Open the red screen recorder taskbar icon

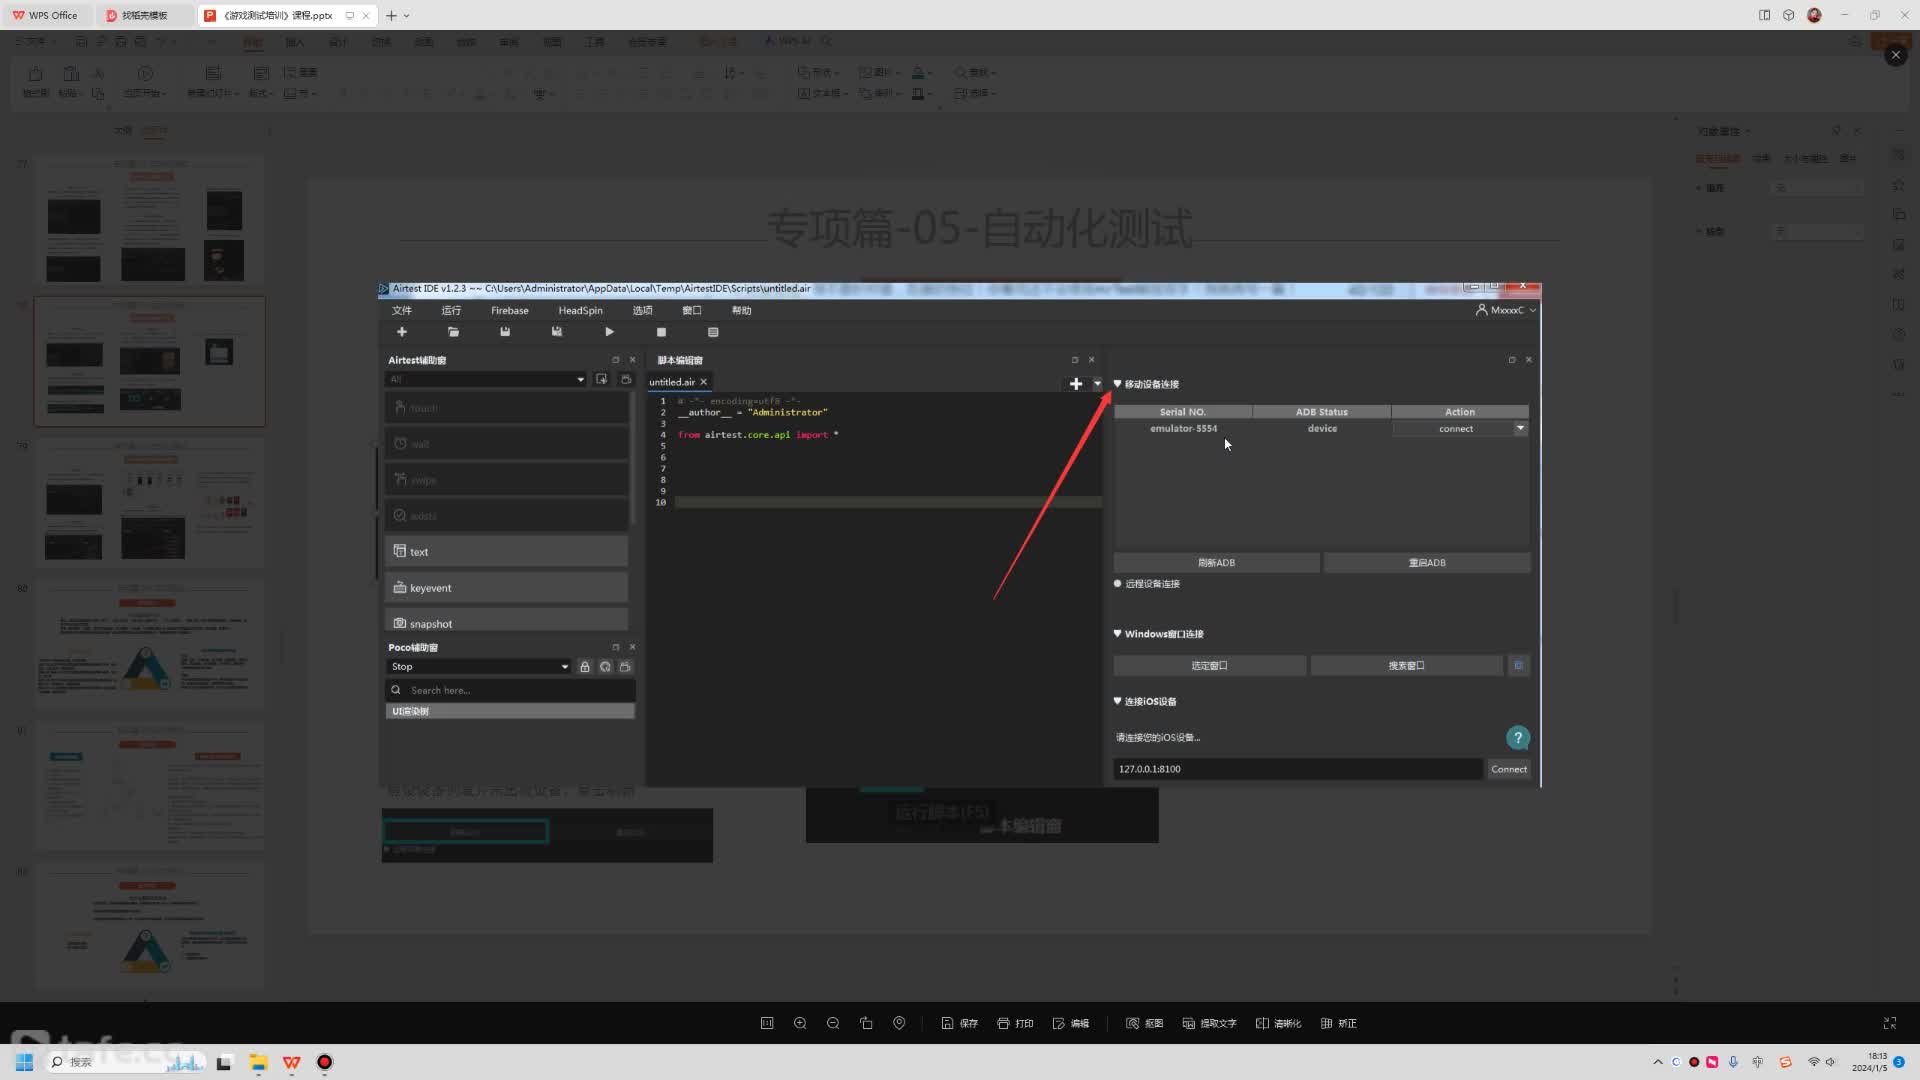(x=324, y=1062)
